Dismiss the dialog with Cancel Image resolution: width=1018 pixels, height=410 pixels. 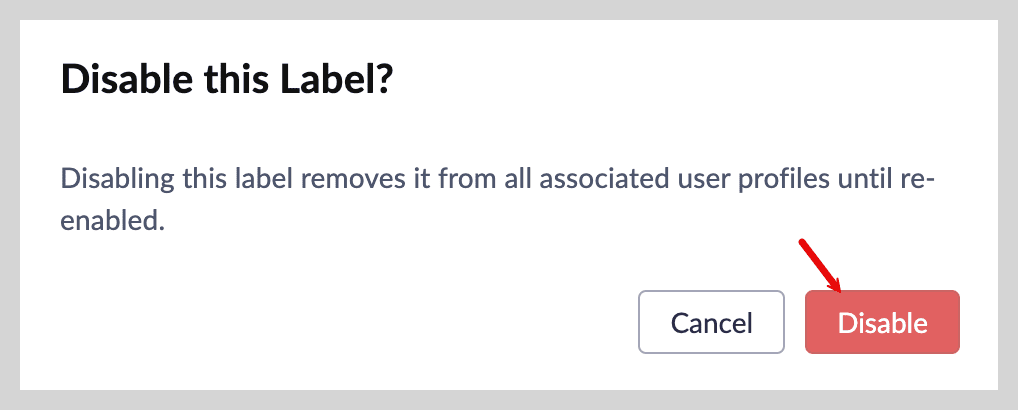coord(711,322)
